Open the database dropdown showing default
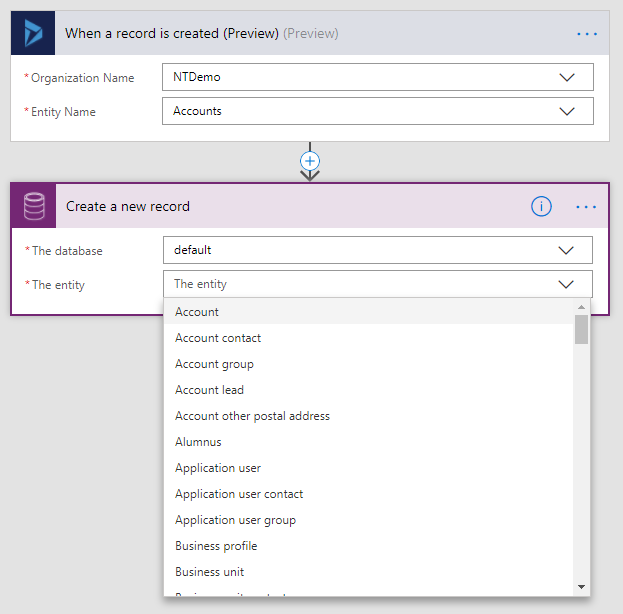Screen dimensions: 623x614 pos(567,250)
